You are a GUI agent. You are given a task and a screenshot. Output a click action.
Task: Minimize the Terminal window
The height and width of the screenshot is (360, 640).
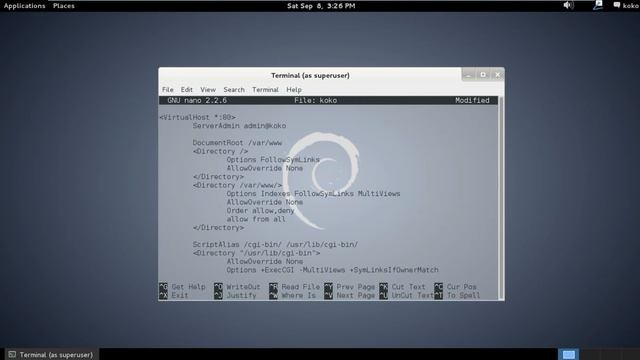tap(468, 75)
